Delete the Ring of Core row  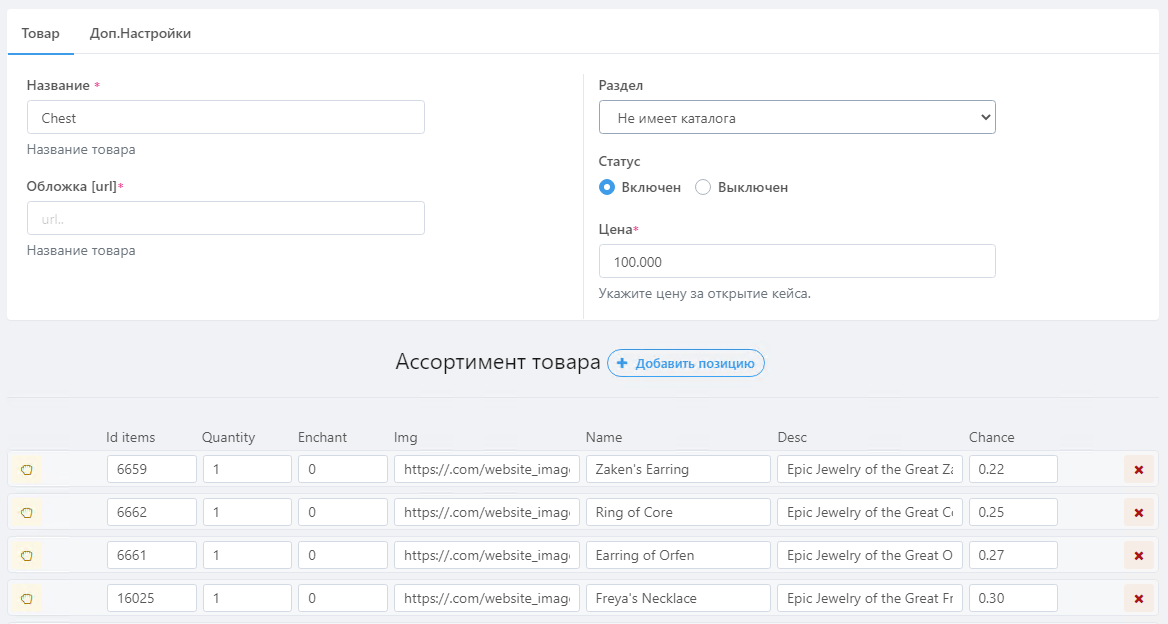coord(1138,512)
